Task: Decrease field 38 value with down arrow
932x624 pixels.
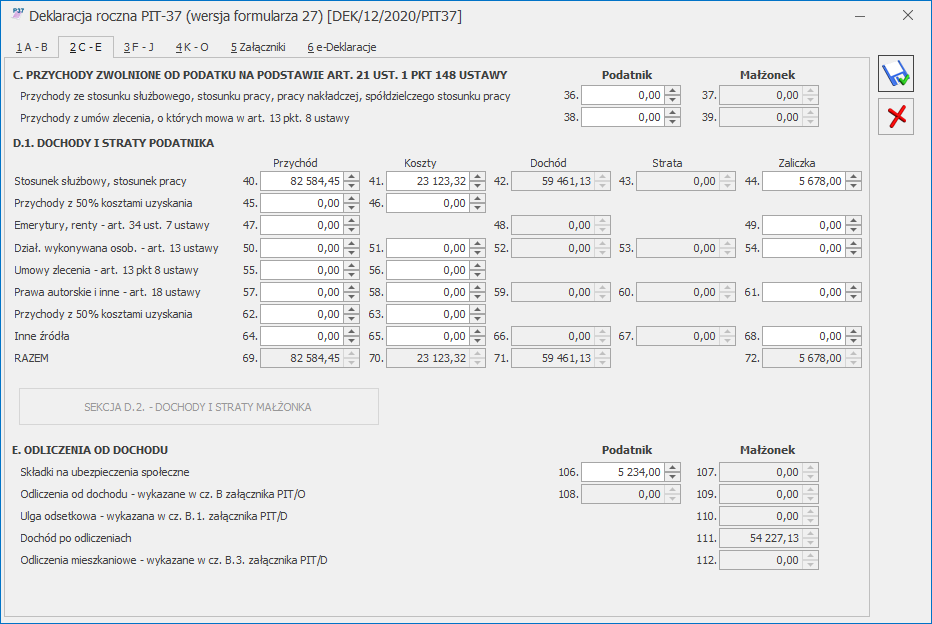Action: (673, 122)
